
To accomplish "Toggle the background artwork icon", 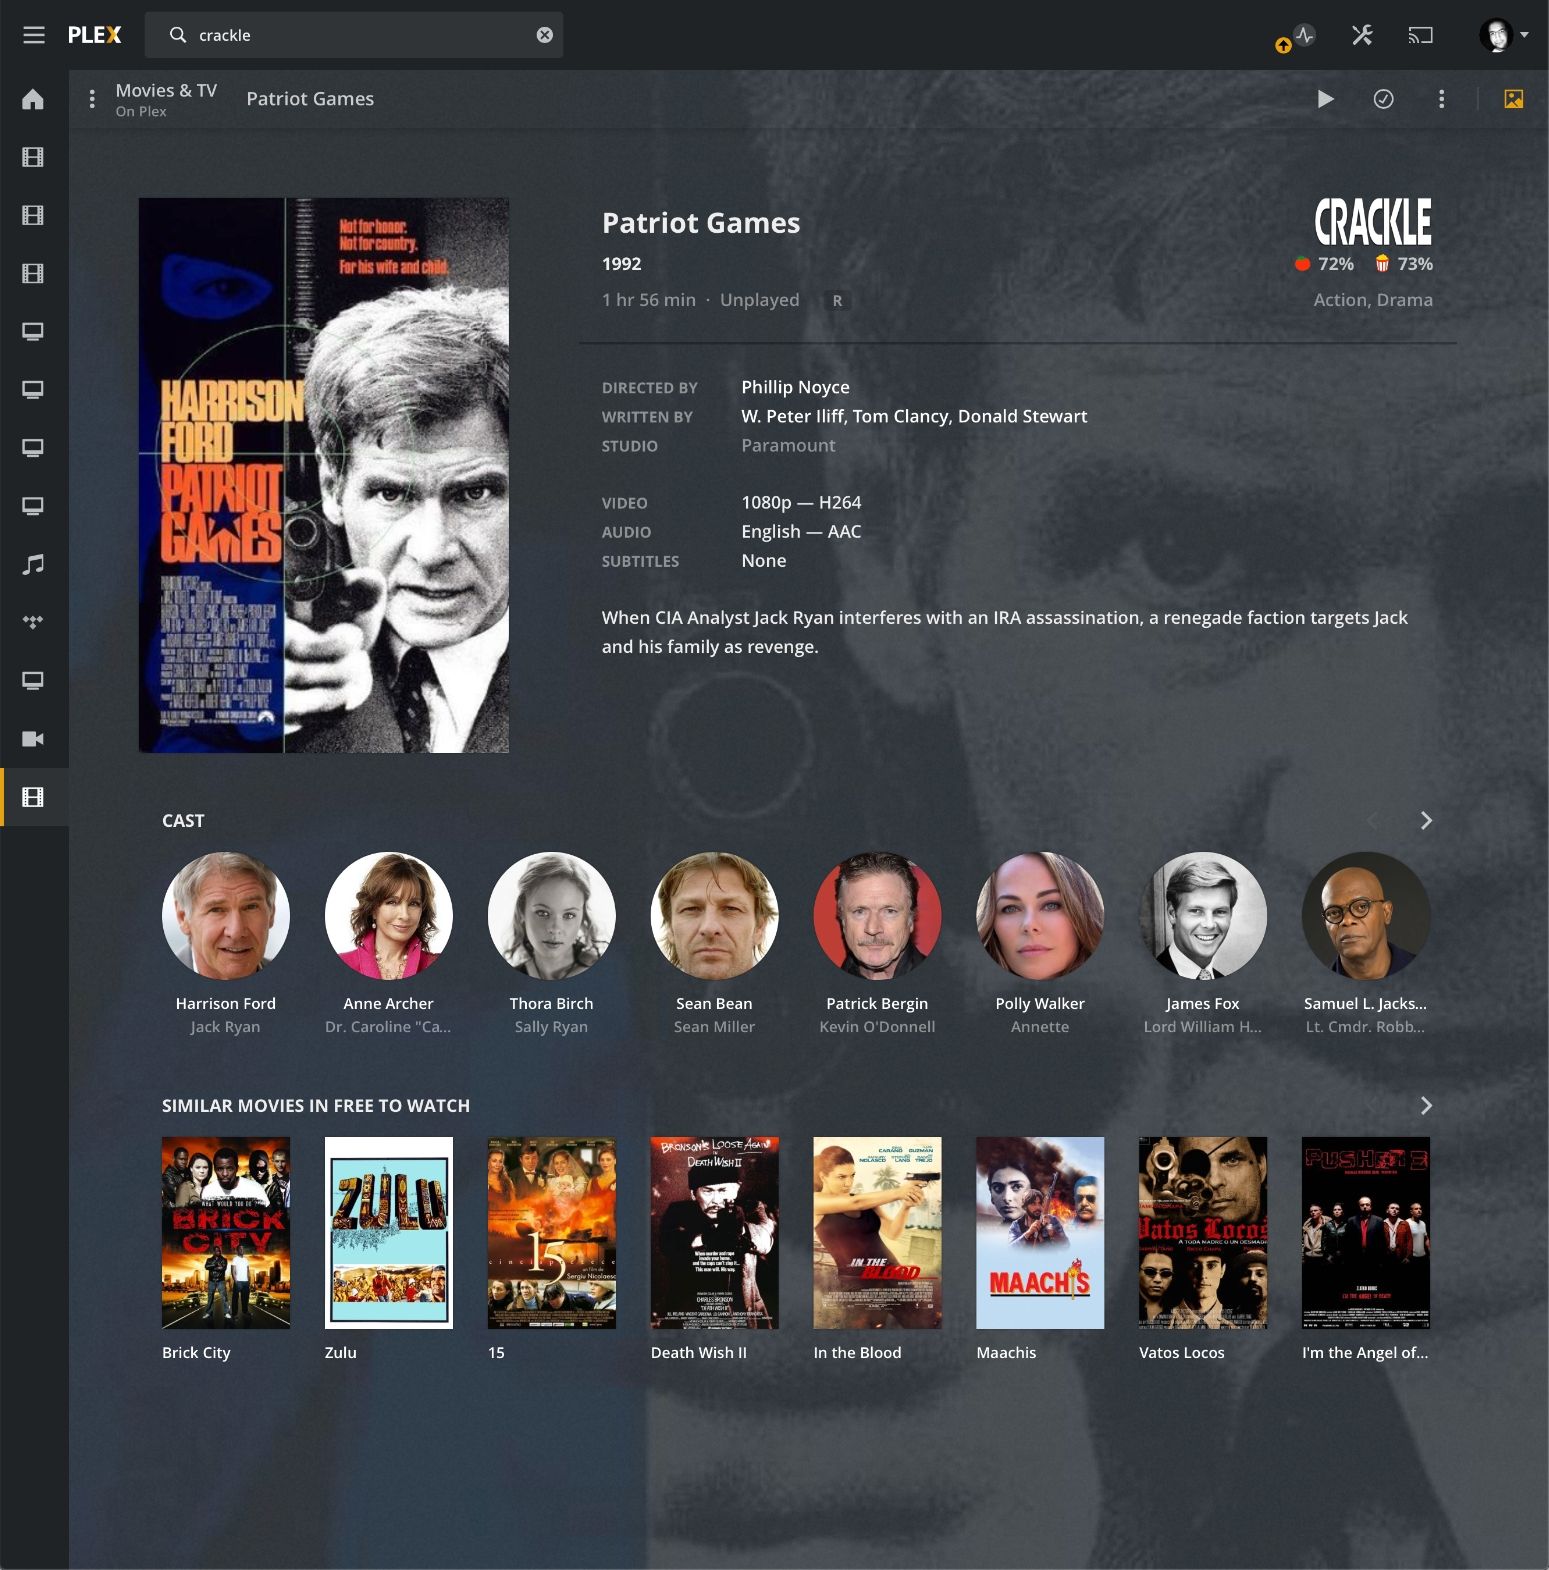I will pyautogui.click(x=1513, y=99).
